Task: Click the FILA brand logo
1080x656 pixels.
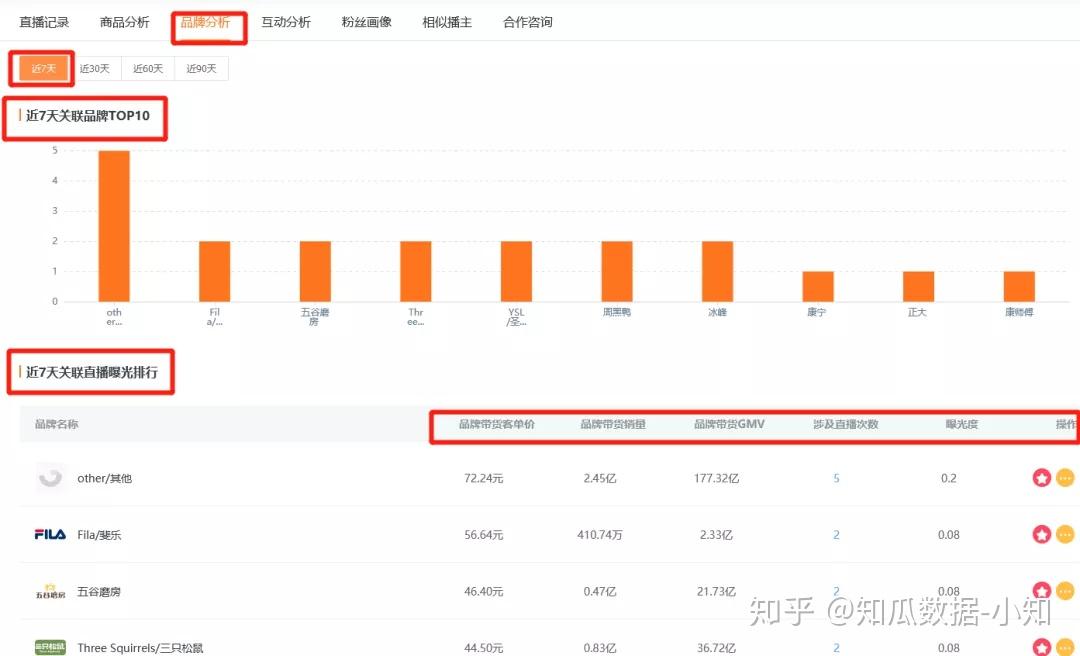Action: click(x=50, y=534)
